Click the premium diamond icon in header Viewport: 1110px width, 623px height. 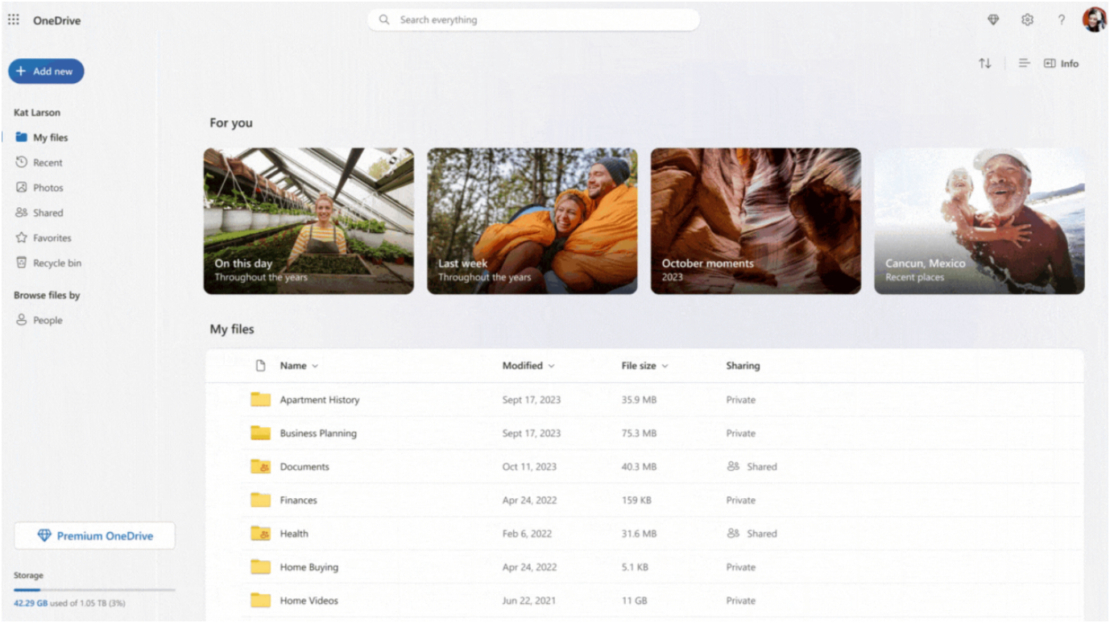pyautogui.click(x=993, y=20)
